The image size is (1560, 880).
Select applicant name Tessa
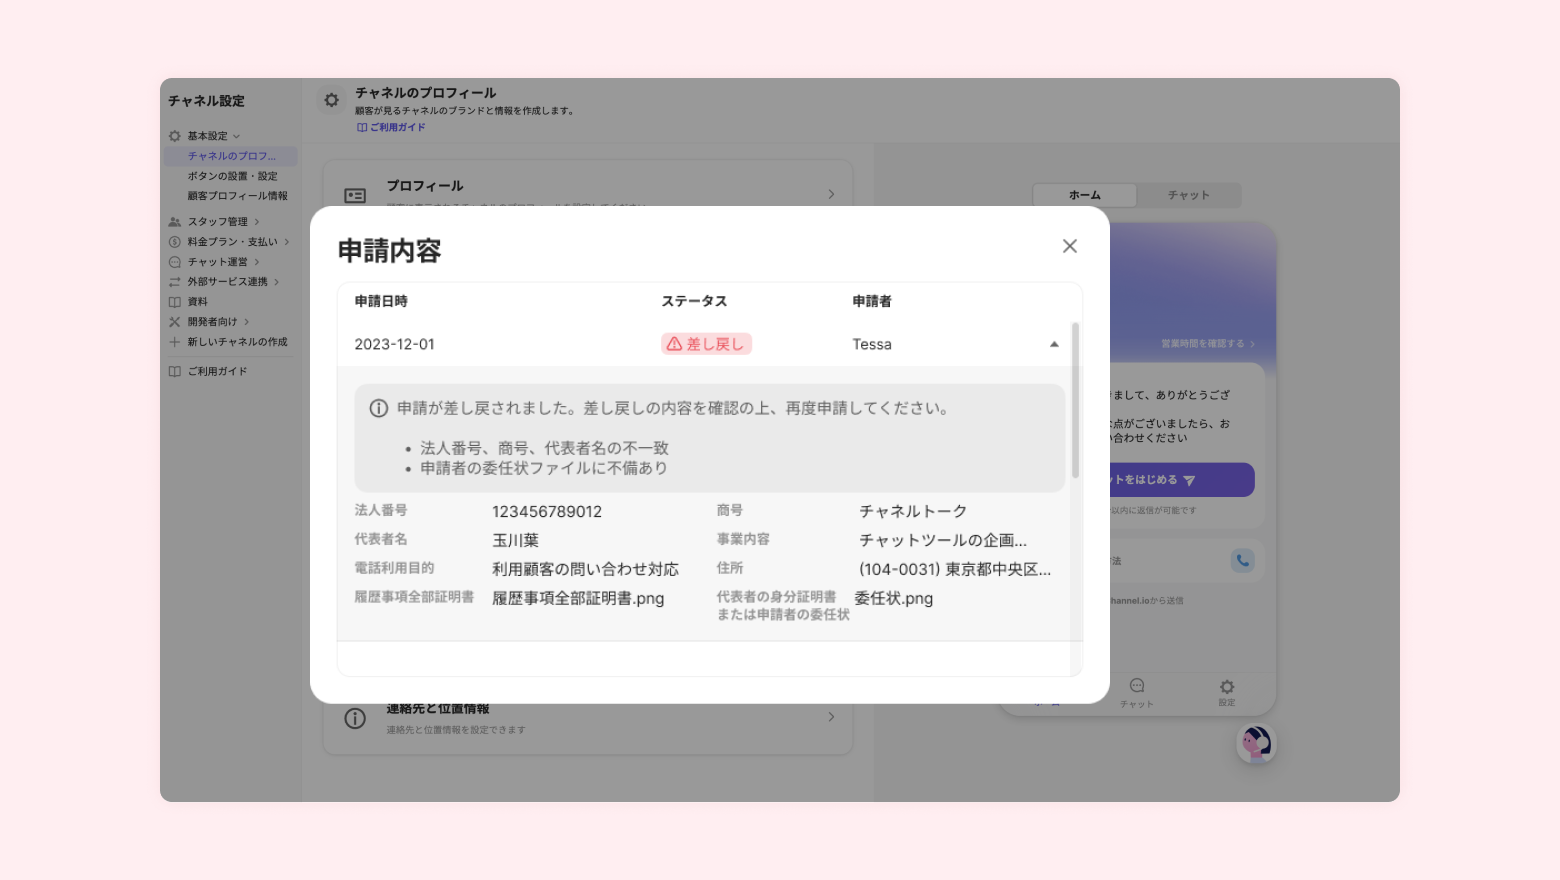872,344
